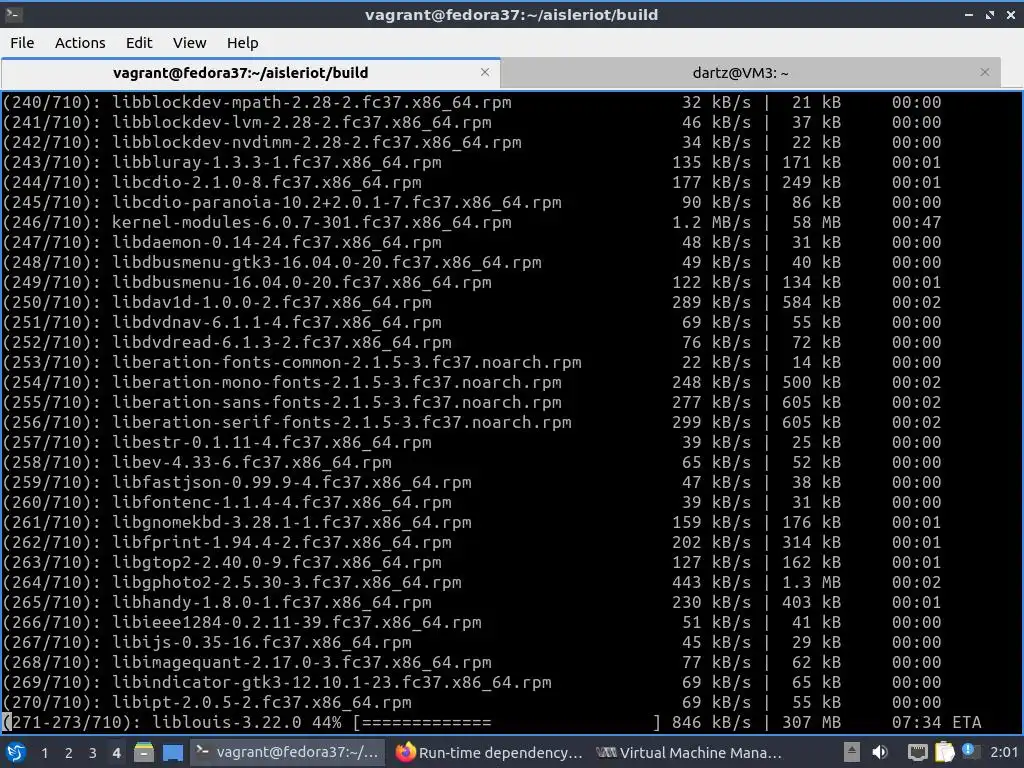
Task: Click the libipt-2.0.5-2 package line
Action: pyautogui.click(x=472, y=702)
